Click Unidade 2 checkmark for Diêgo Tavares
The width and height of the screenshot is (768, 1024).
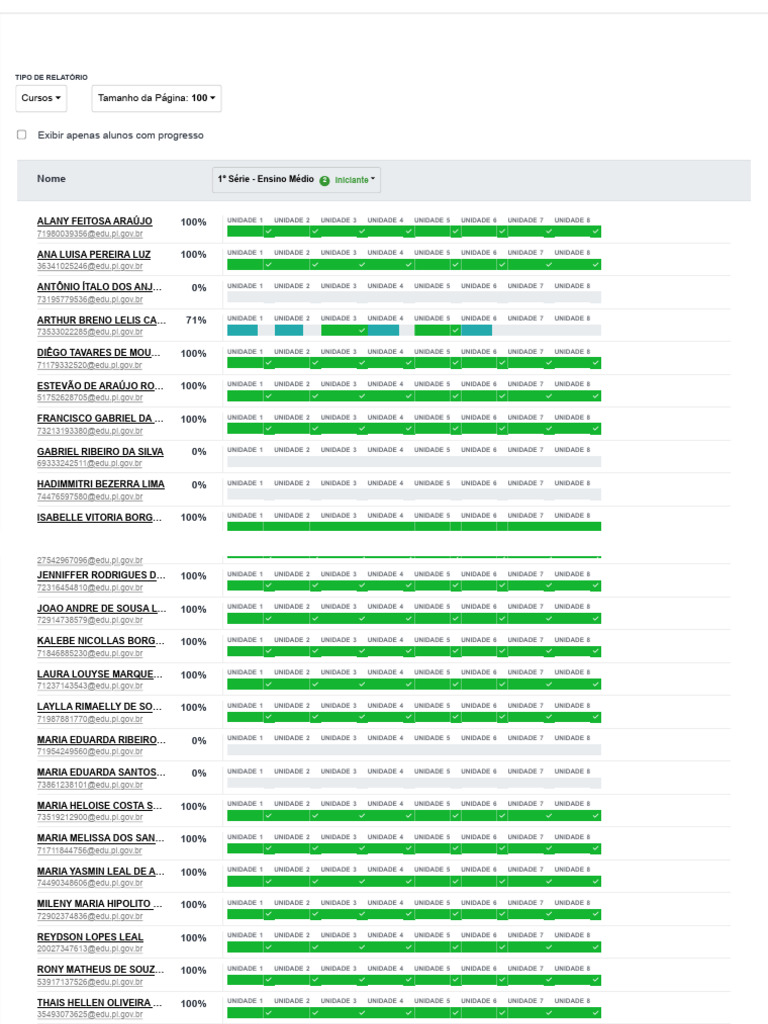click(x=315, y=364)
